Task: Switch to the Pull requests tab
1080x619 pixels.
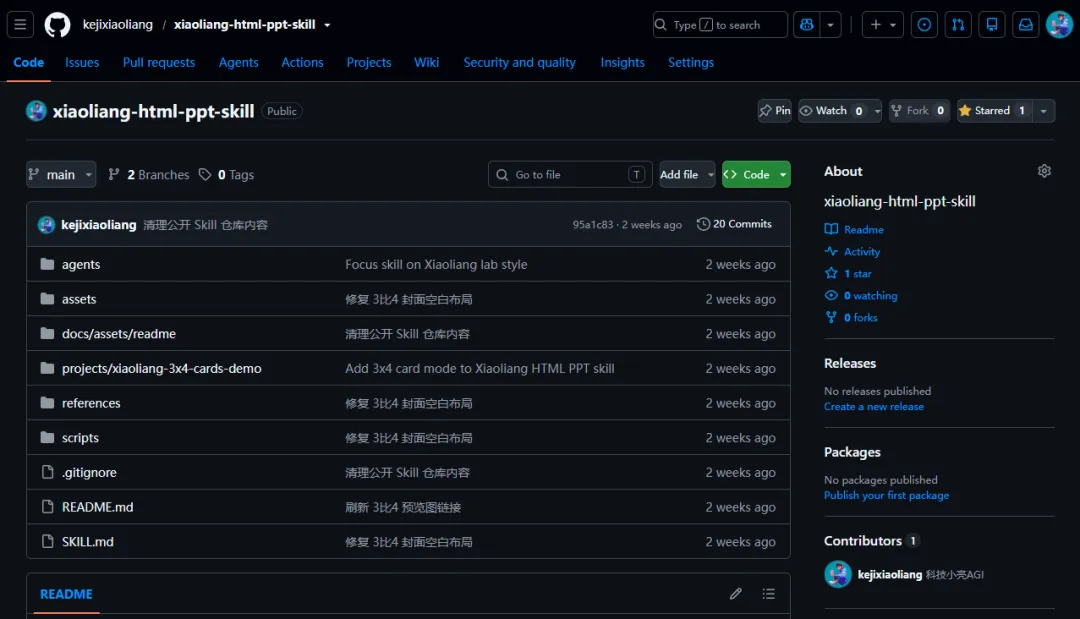Action: click(x=158, y=62)
